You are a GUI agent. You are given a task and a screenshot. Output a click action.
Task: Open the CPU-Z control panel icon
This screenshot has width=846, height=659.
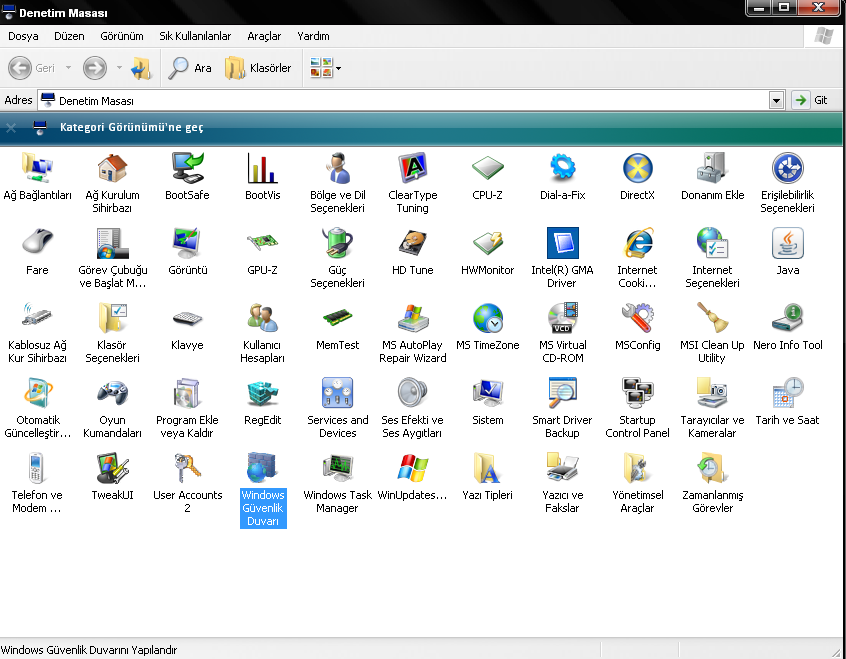click(x=487, y=168)
